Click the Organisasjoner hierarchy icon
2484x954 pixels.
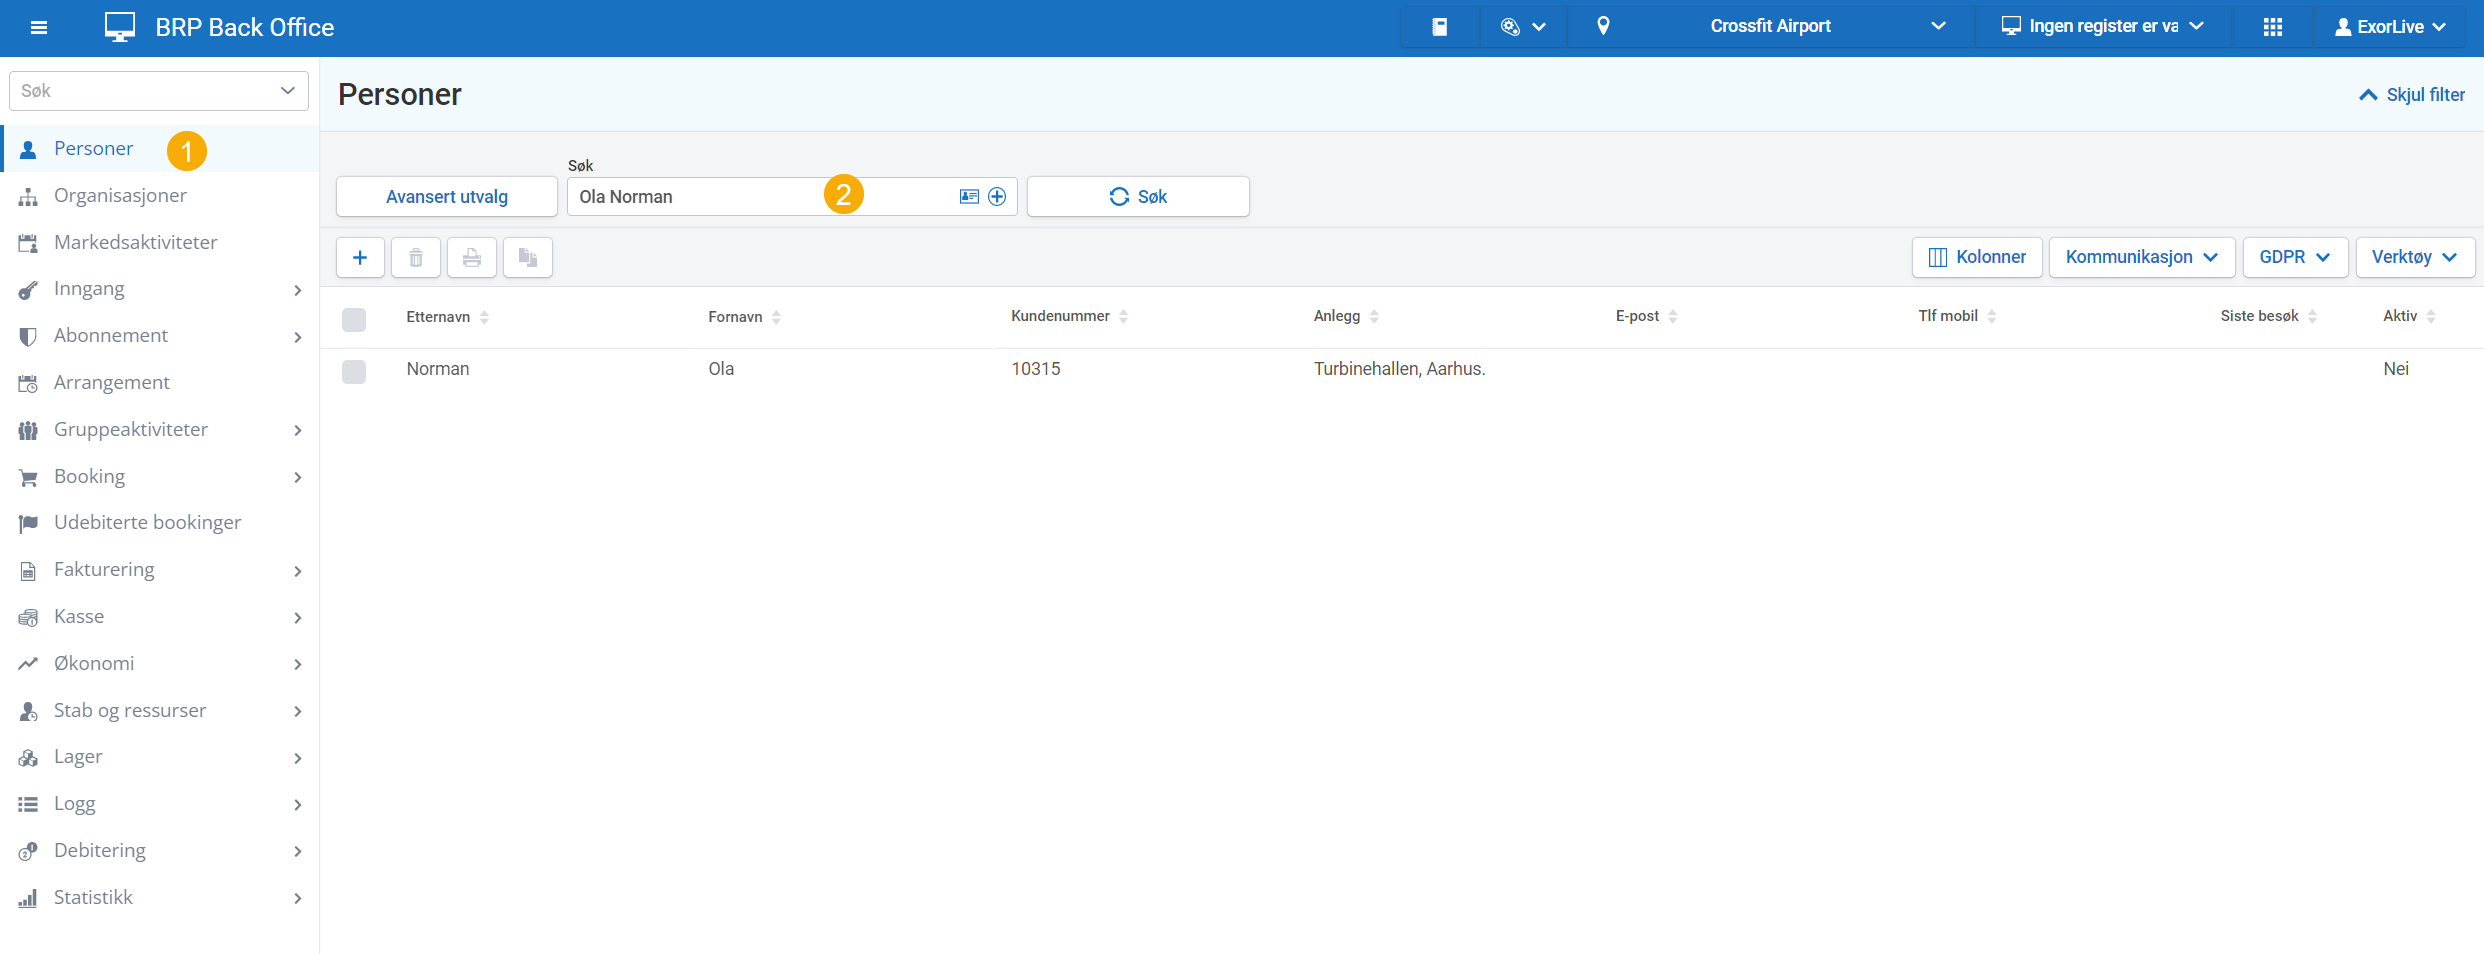coord(28,197)
